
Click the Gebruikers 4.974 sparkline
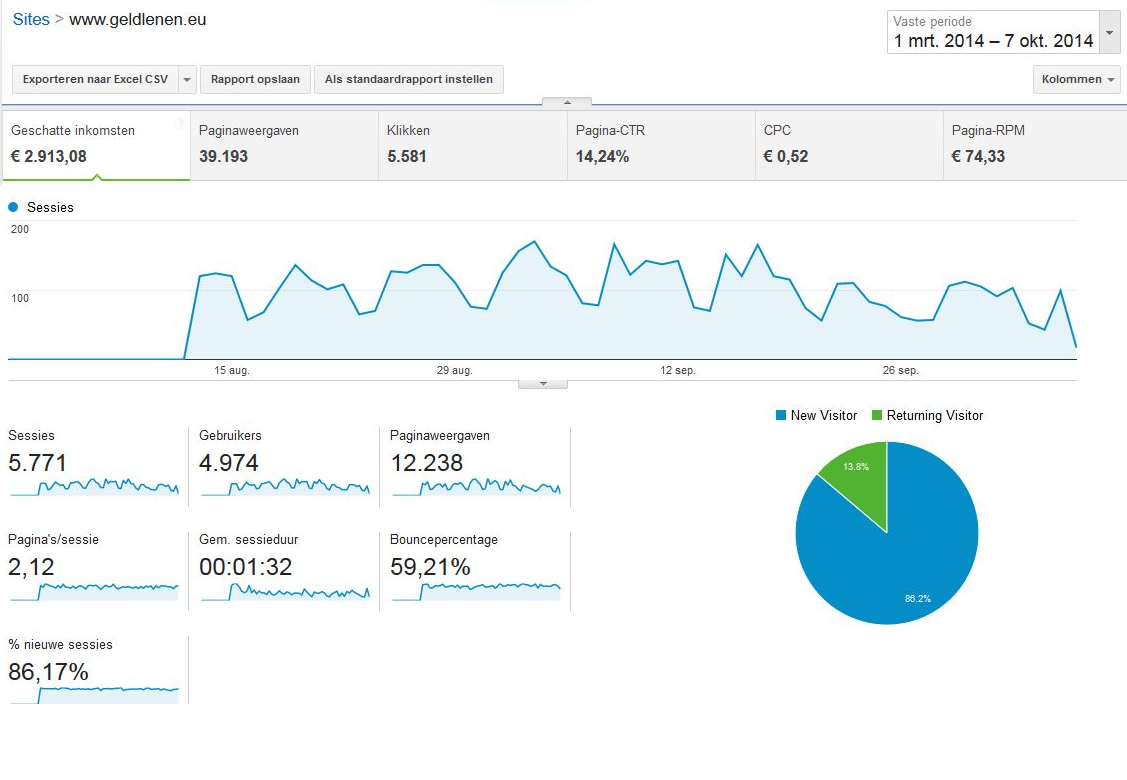[x=285, y=487]
